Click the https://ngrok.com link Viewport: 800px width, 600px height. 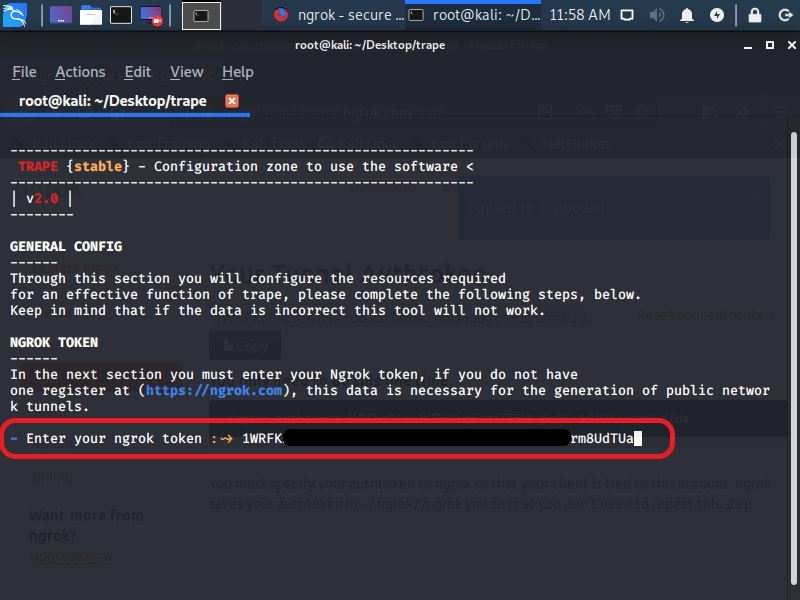click(x=214, y=390)
